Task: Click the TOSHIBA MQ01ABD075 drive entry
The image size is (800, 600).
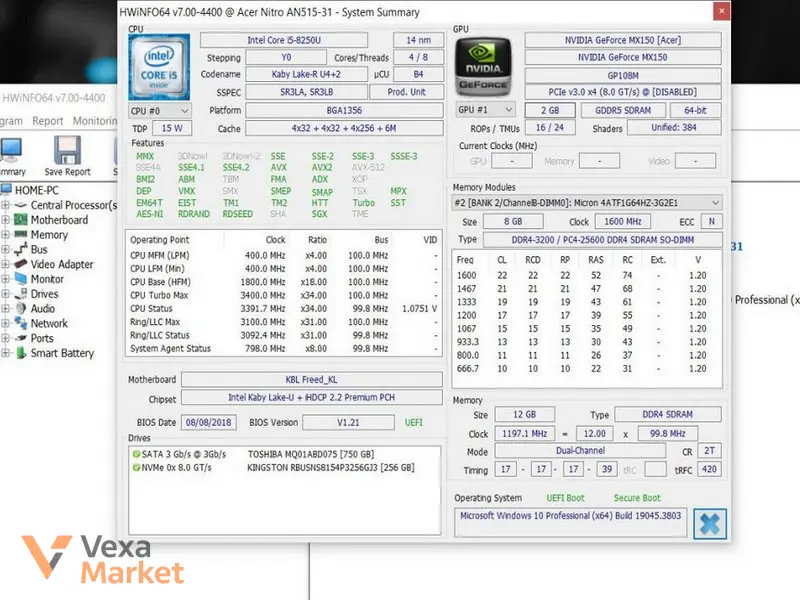Action: [x=311, y=454]
